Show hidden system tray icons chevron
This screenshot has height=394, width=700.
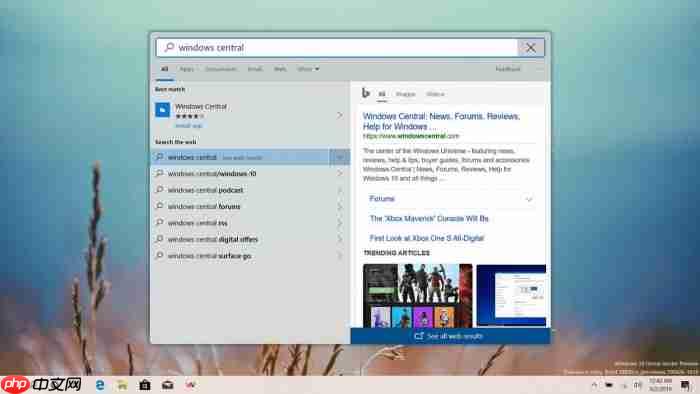tap(594, 385)
